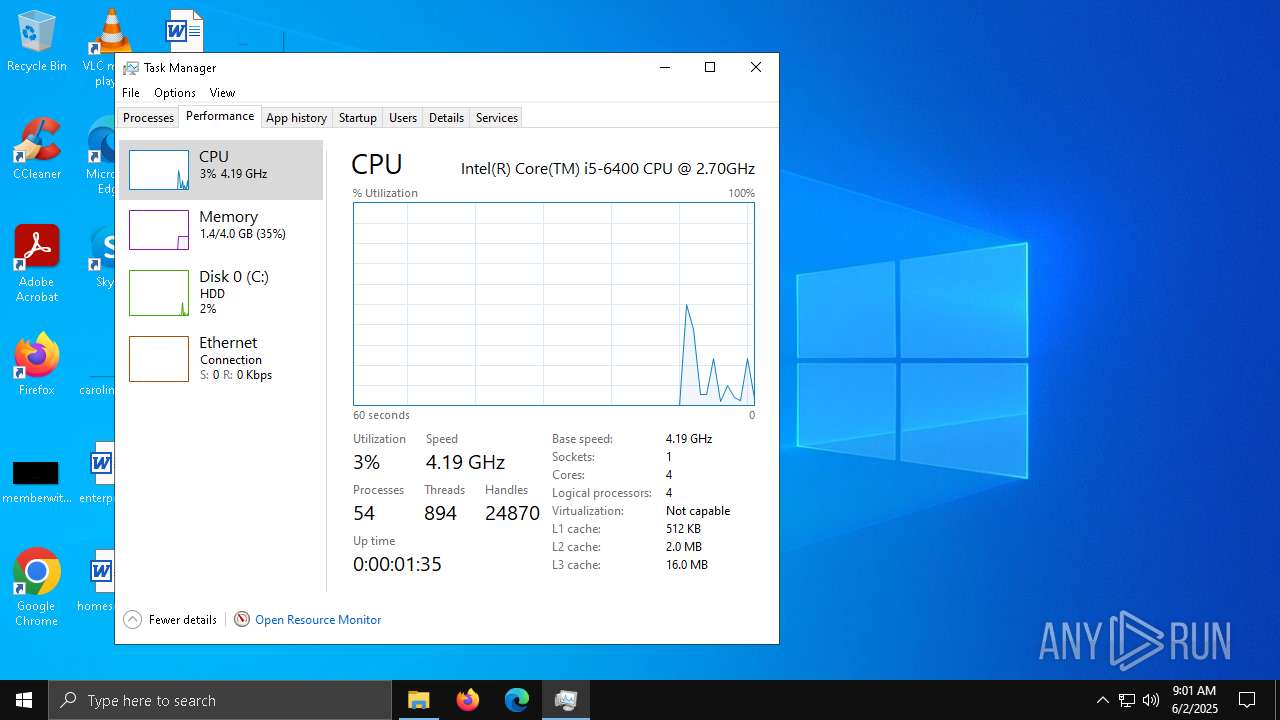The image size is (1280, 720).
Task: Open the network status tray icon
Action: (x=1127, y=700)
